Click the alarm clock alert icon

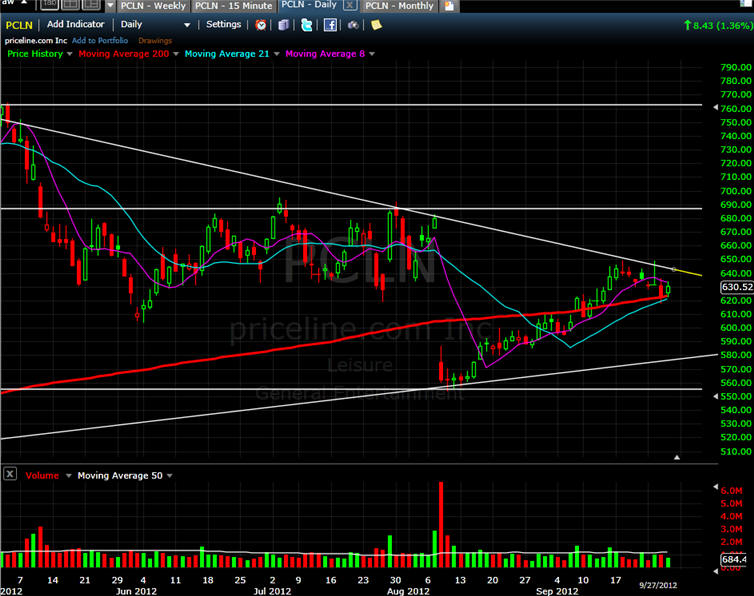click(x=261, y=24)
